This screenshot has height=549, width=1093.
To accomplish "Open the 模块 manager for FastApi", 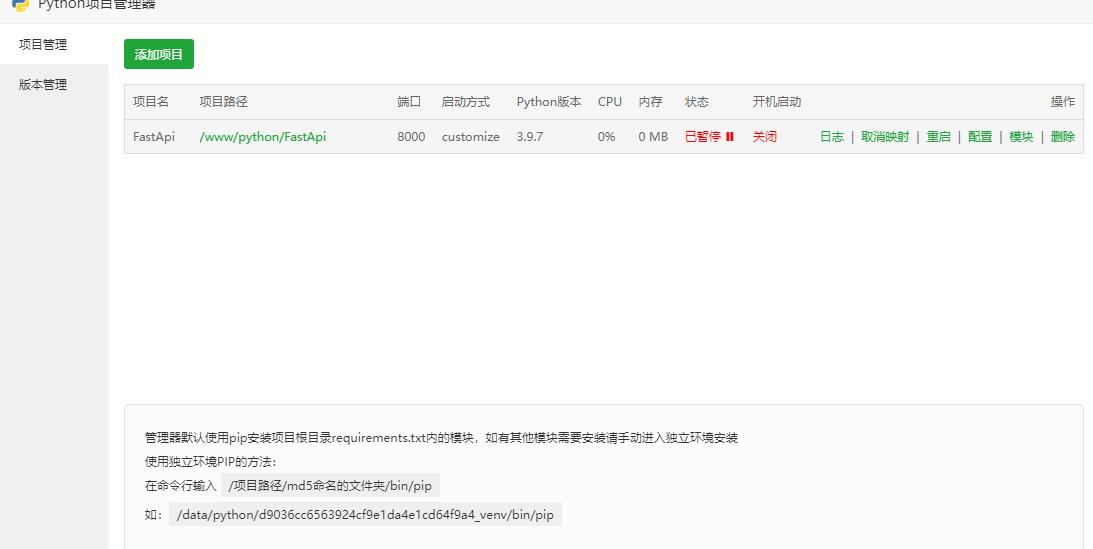I will [1021, 137].
